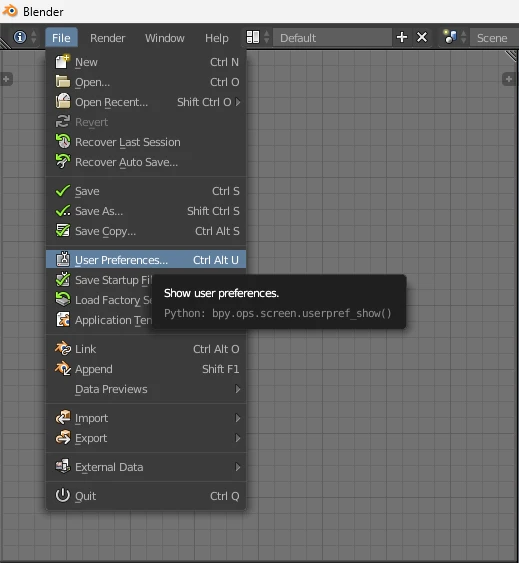Open the editor type selector arrows

33,37
